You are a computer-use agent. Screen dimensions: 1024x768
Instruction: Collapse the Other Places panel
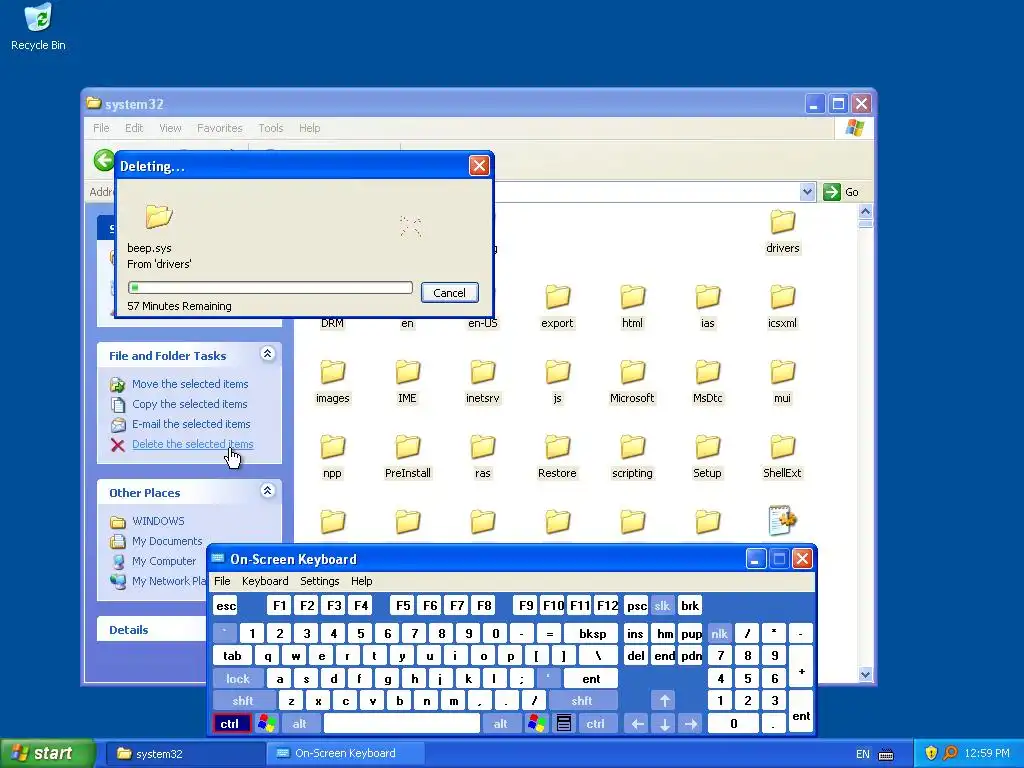267,490
